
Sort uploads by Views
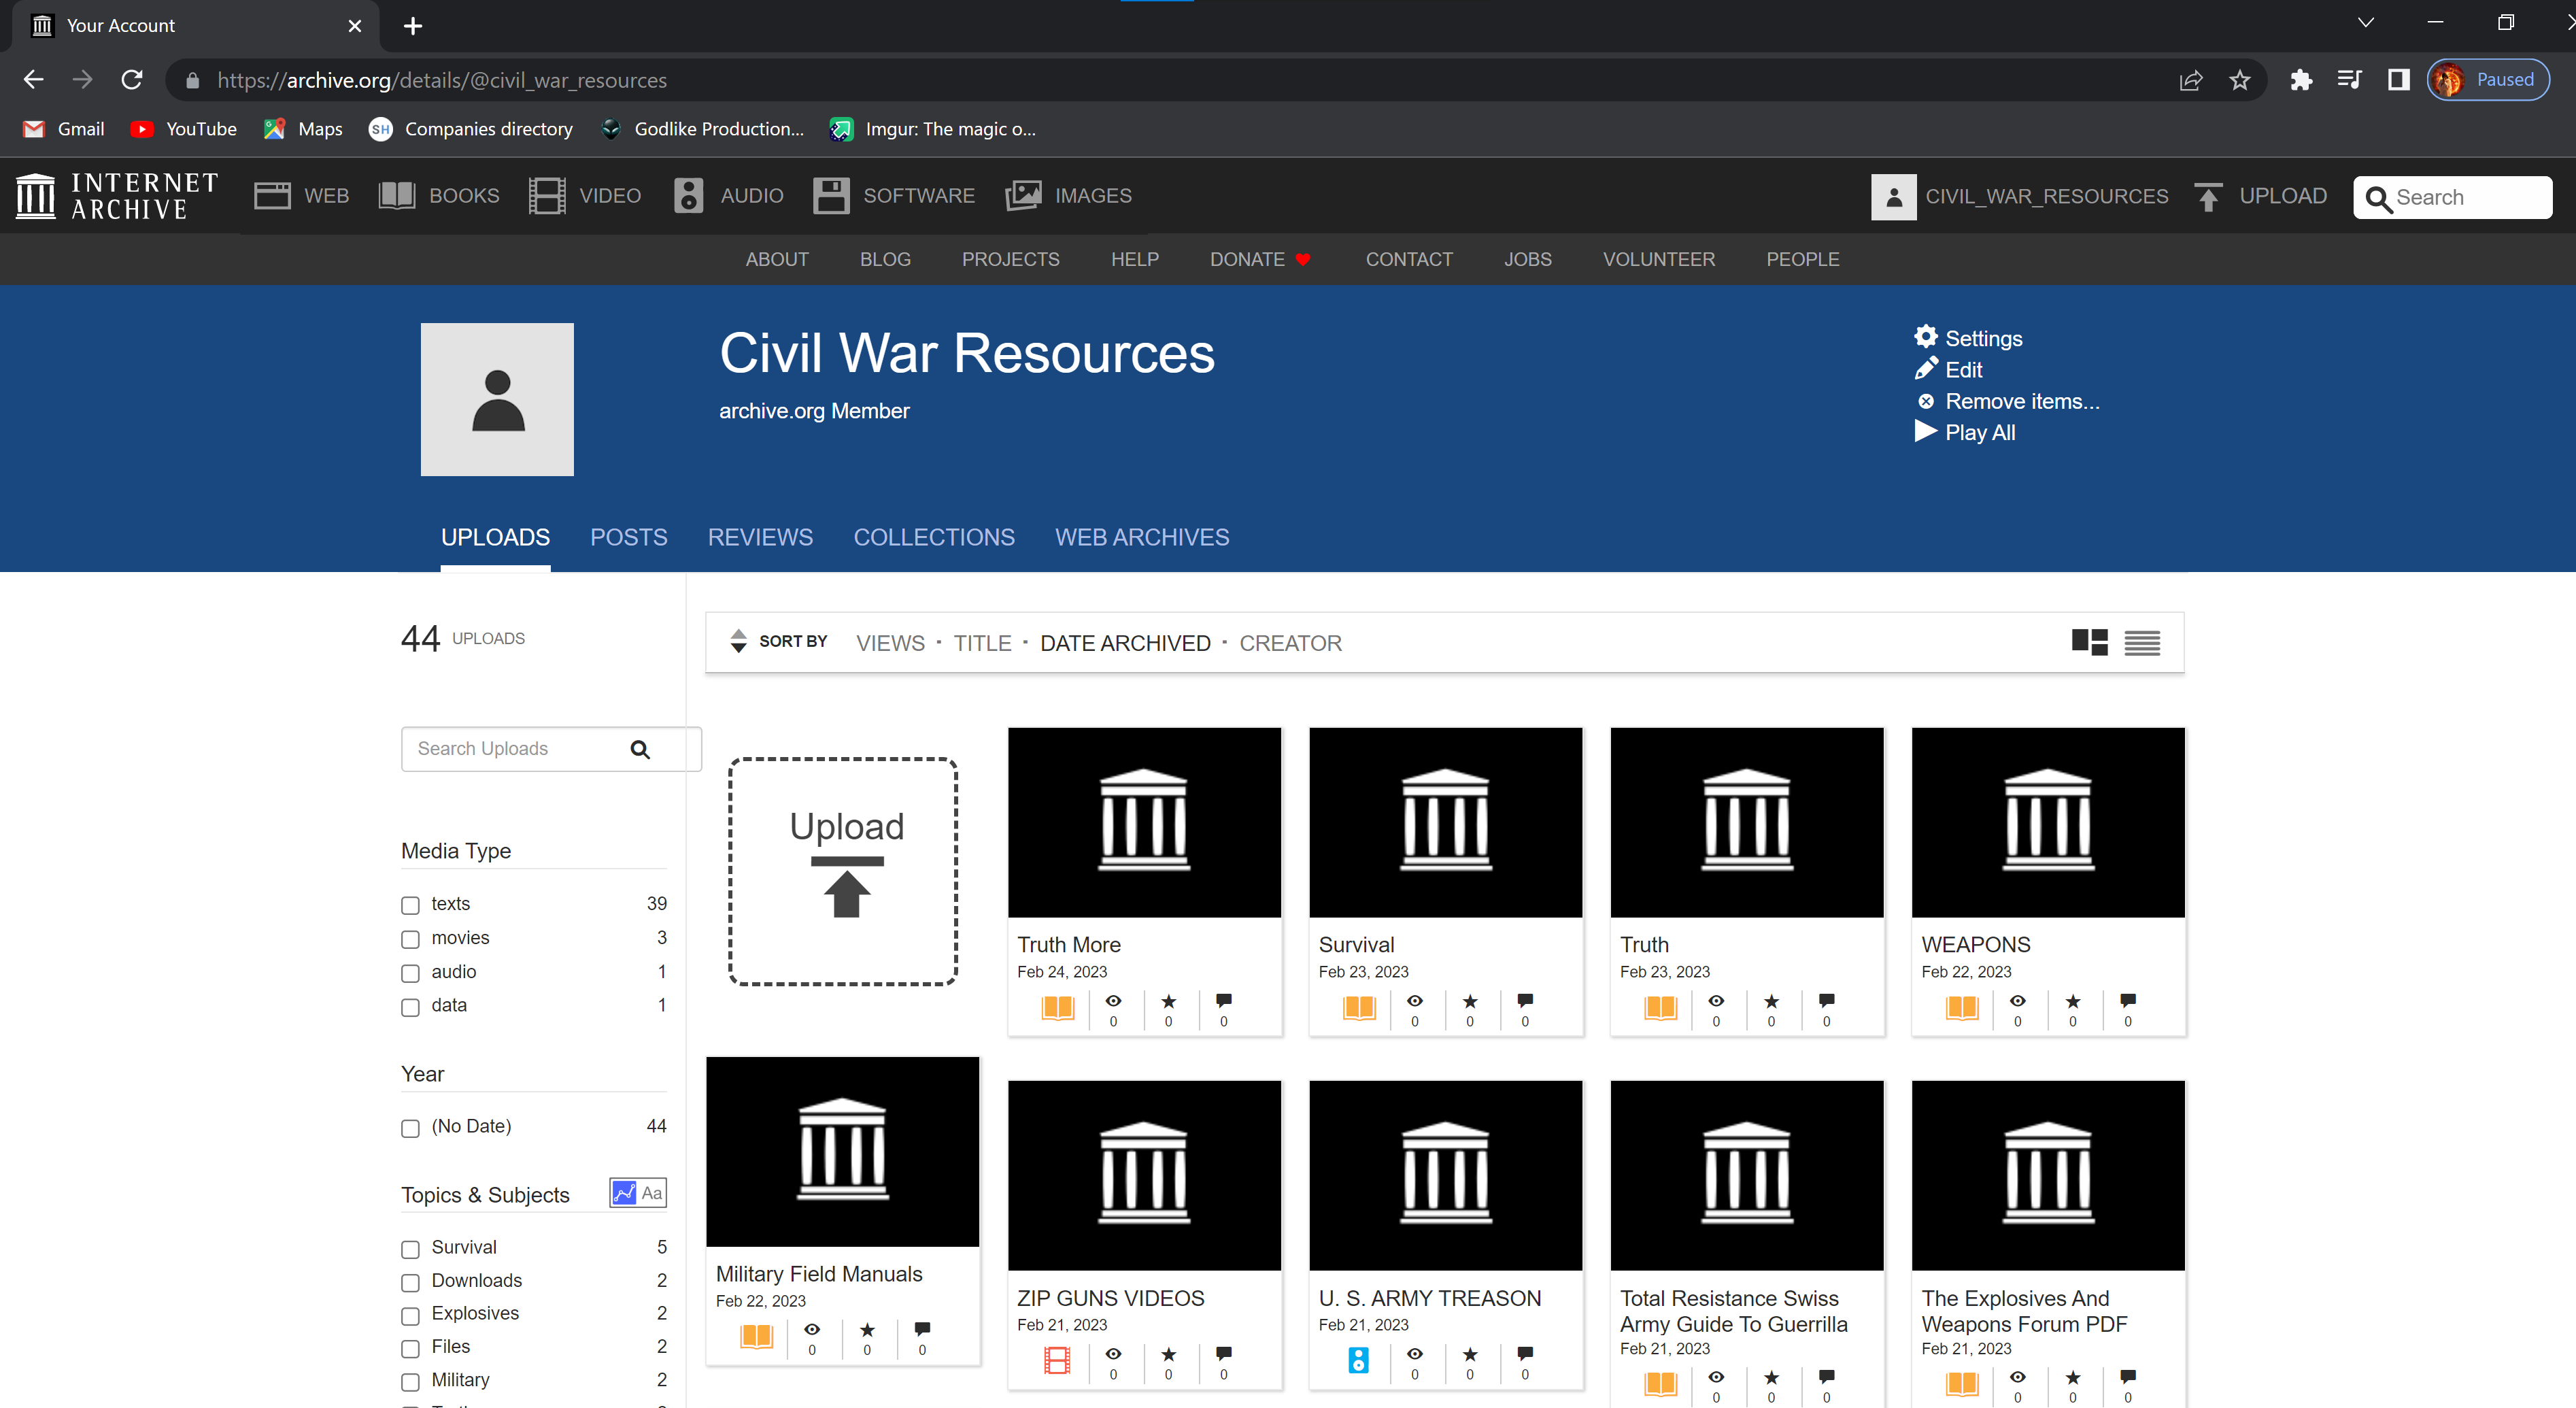coord(890,643)
